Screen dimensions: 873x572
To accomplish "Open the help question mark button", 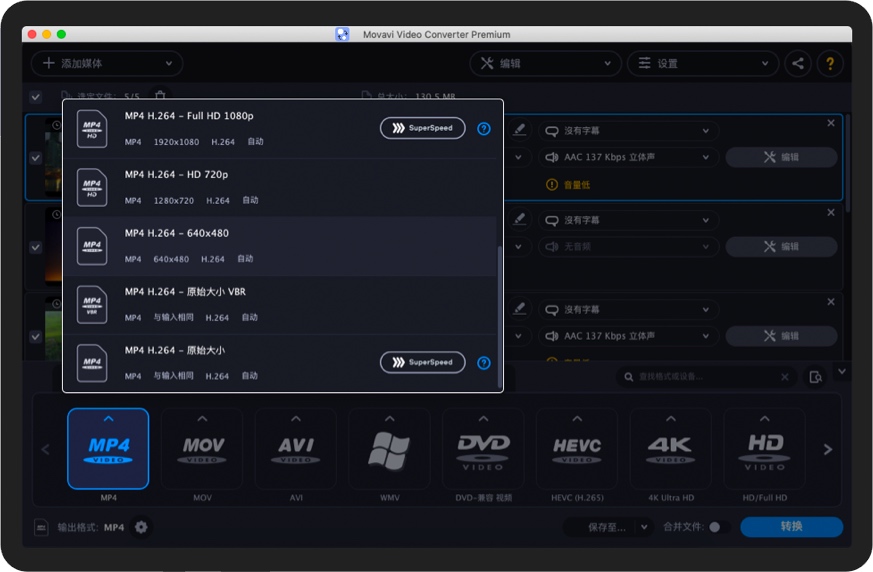I will pyautogui.click(x=830, y=63).
